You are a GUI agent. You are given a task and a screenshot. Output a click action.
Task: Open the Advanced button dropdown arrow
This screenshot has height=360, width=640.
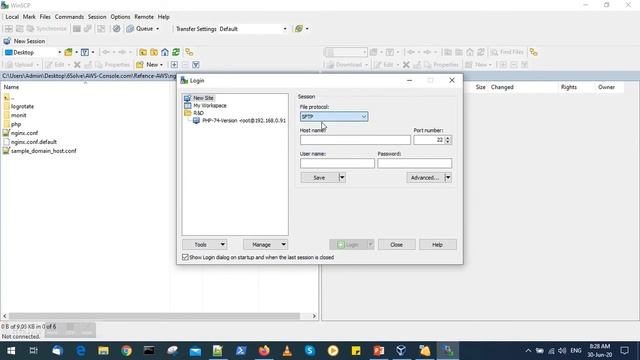[x=448, y=178]
